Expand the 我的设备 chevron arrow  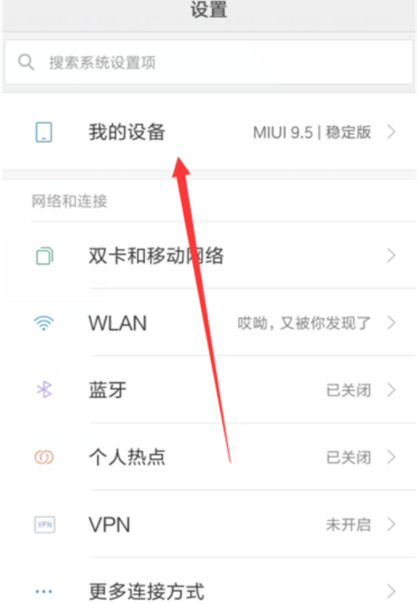(392, 132)
